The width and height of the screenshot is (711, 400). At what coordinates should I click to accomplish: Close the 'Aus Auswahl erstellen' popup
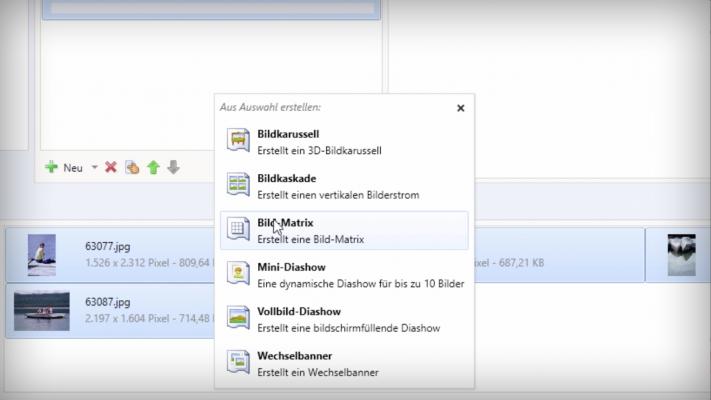click(x=461, y=108)
